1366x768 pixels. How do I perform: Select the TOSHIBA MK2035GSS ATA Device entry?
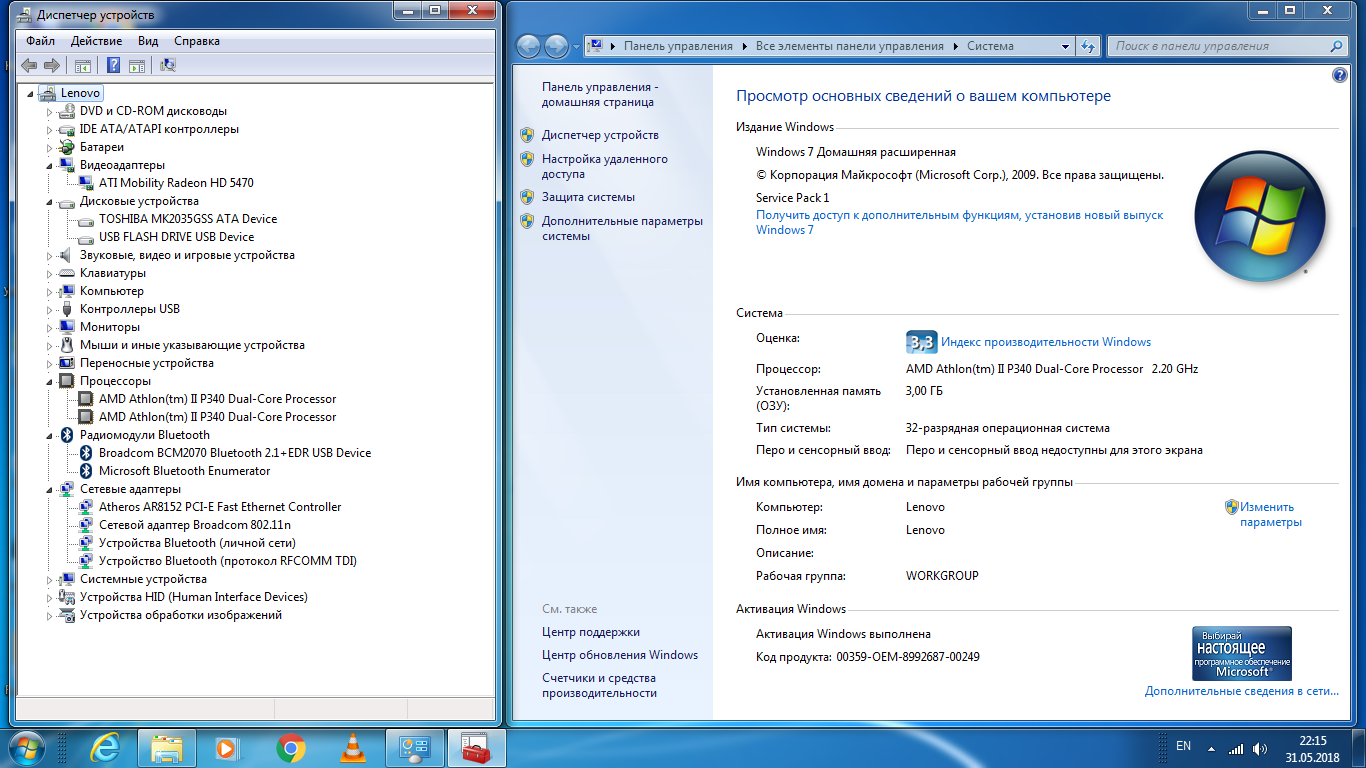coord(188,219)
